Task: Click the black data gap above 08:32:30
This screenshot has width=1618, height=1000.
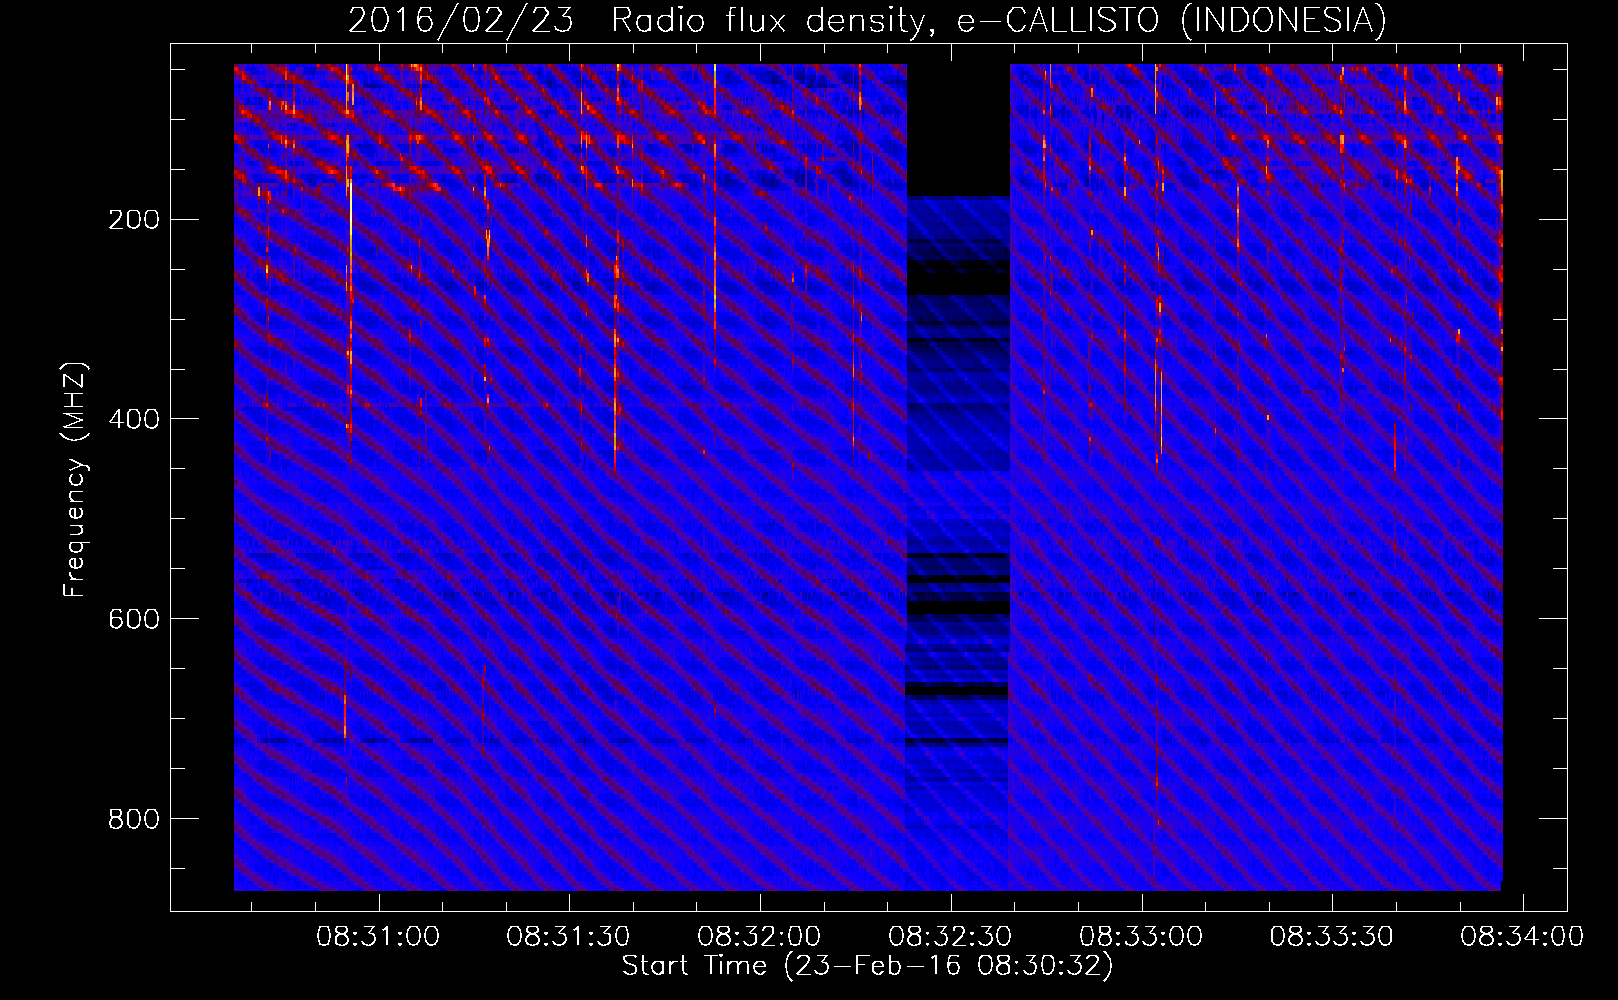Action: (x=958, y=130)
